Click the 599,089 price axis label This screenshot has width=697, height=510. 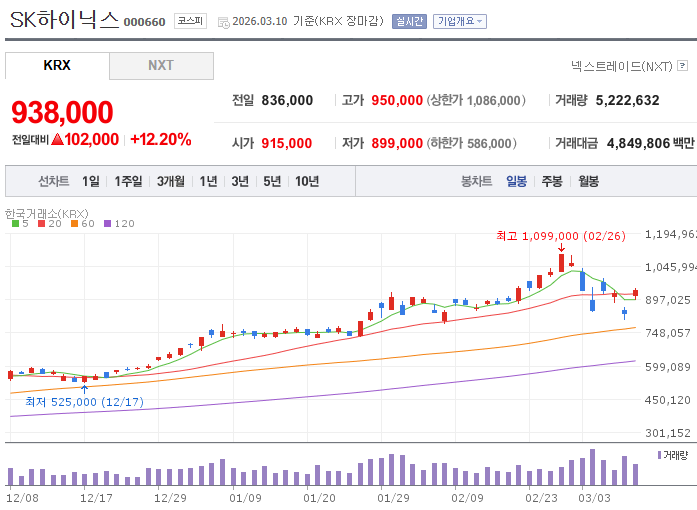coord(668,367)
